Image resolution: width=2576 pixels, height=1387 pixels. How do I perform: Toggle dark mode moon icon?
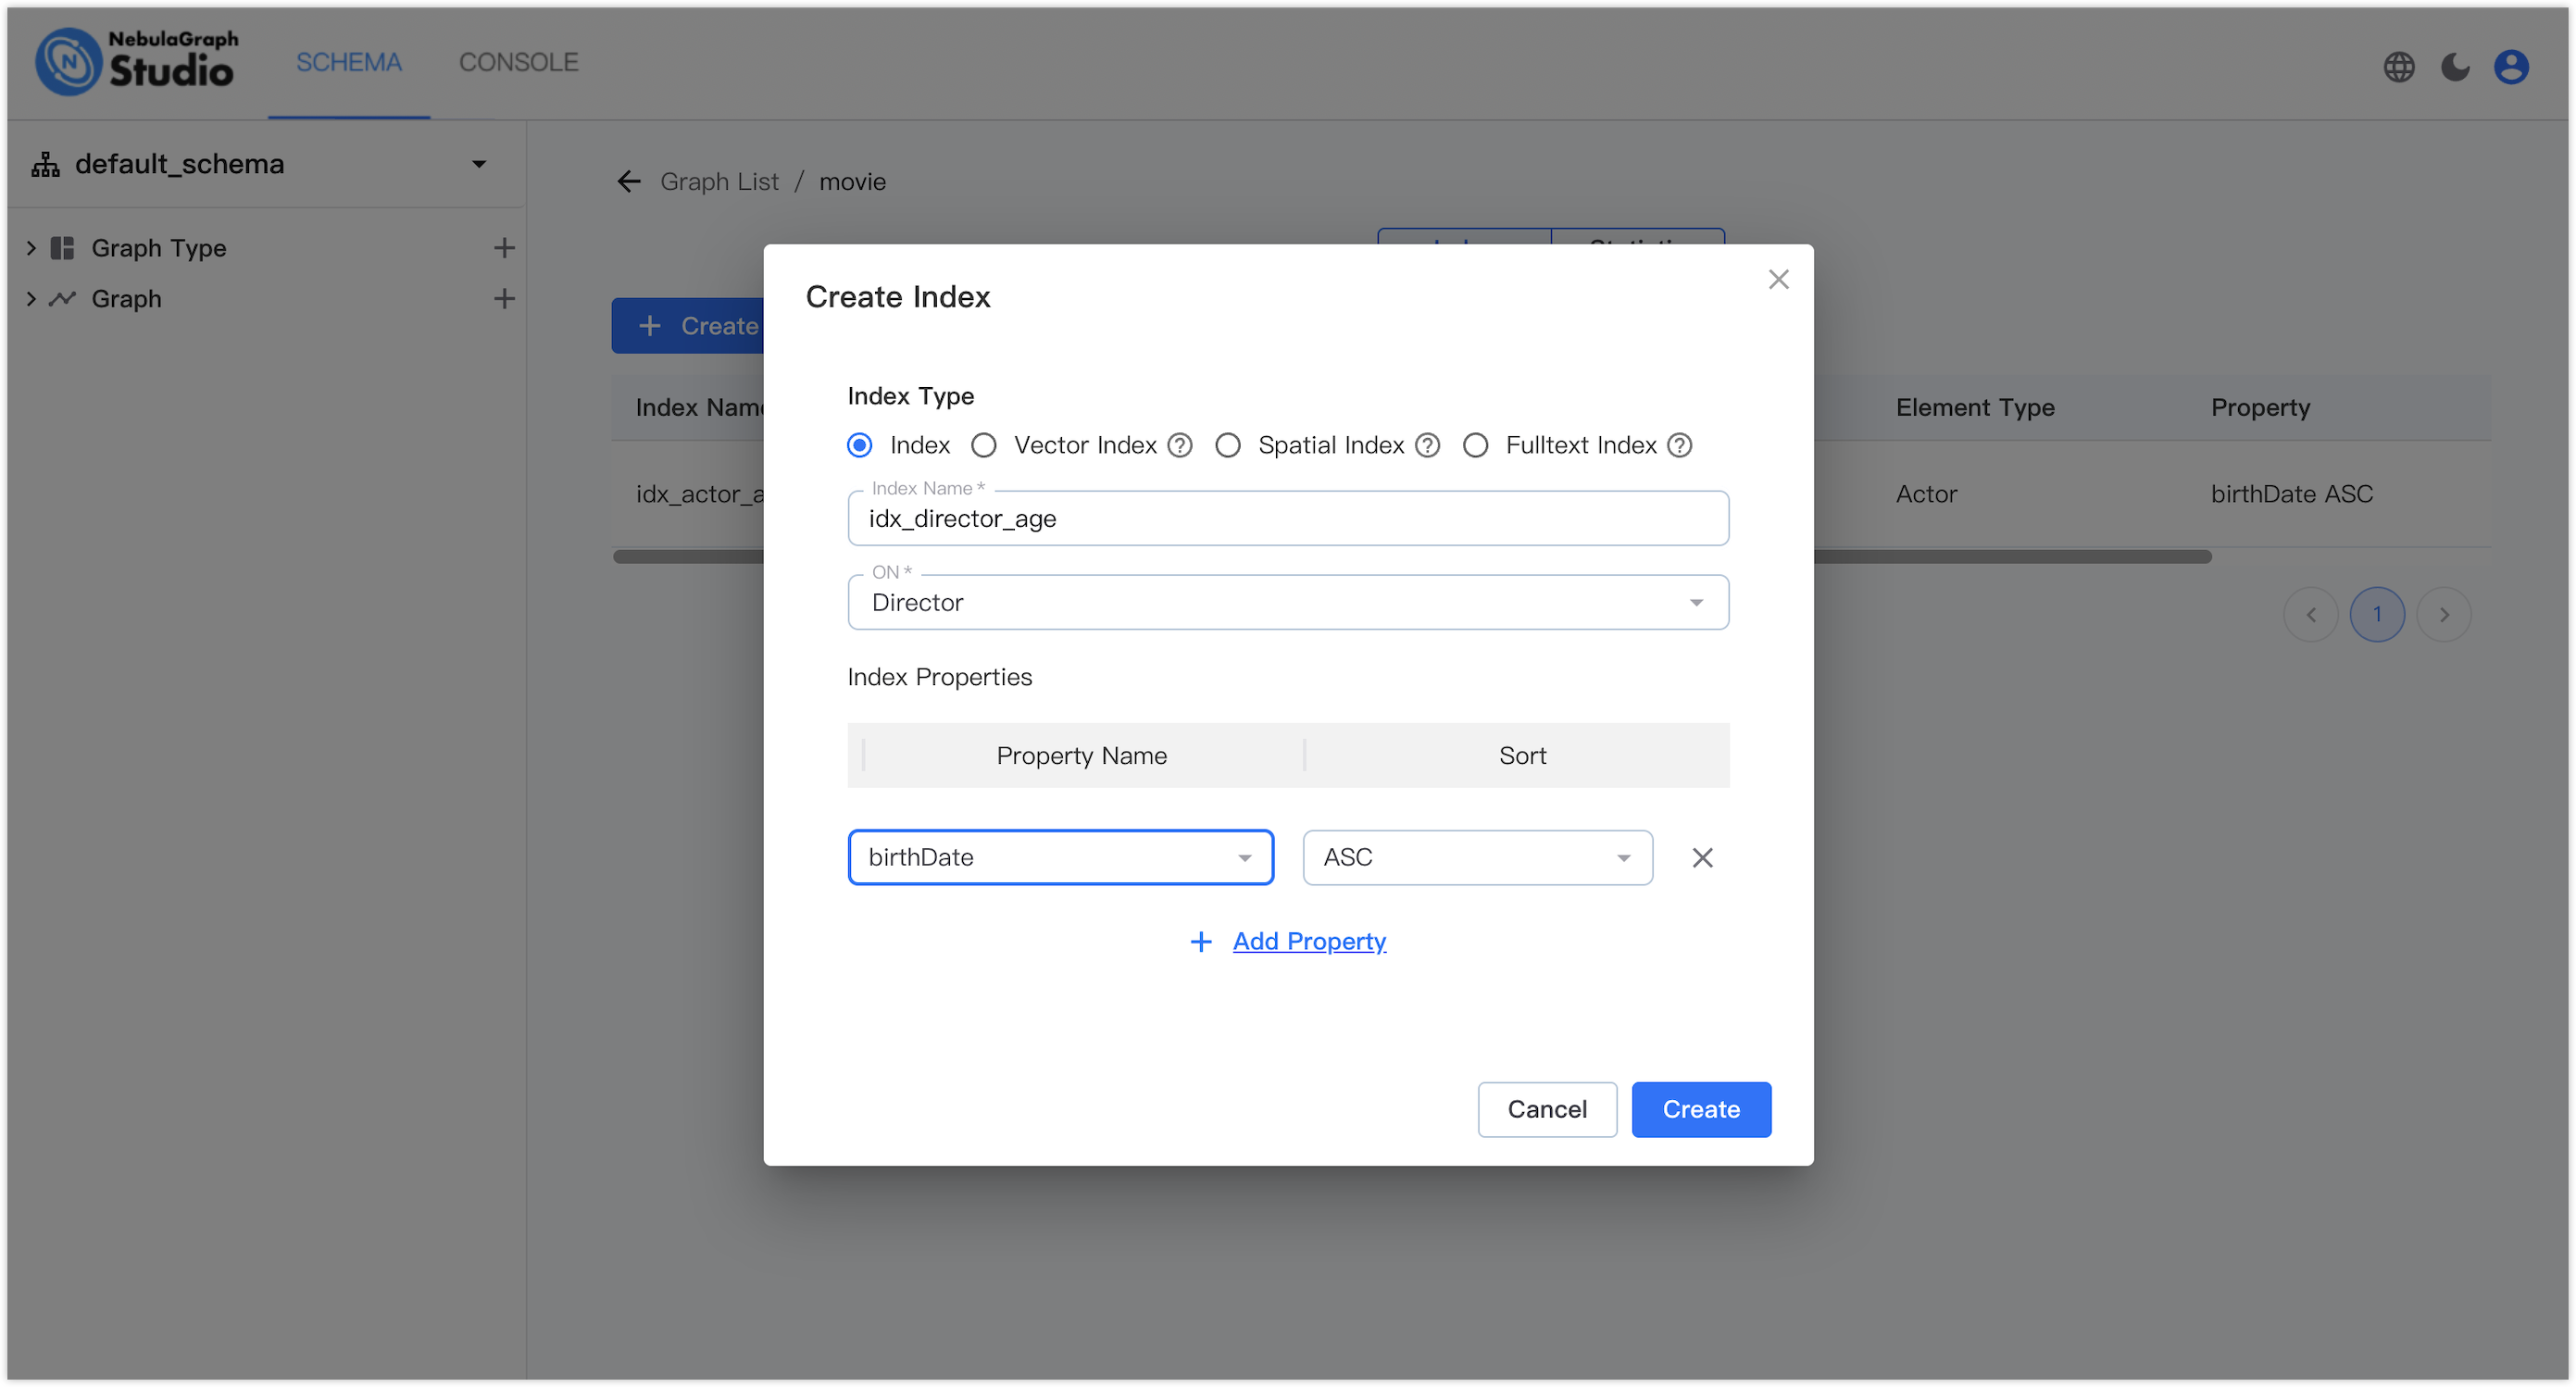pos(2454,67)
